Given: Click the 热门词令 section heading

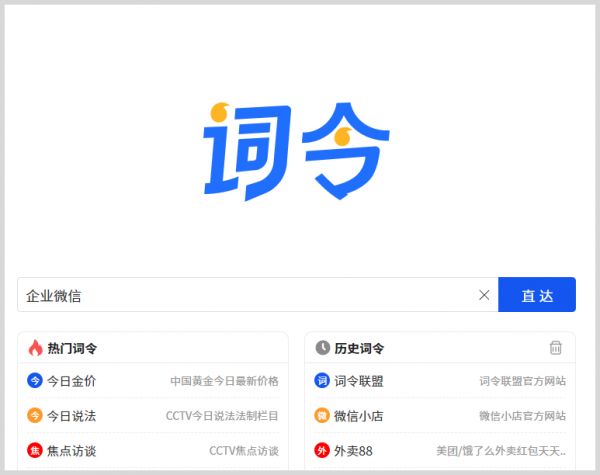Looking at the screenshot, I should pyautogui.click(x=72, y=348).
